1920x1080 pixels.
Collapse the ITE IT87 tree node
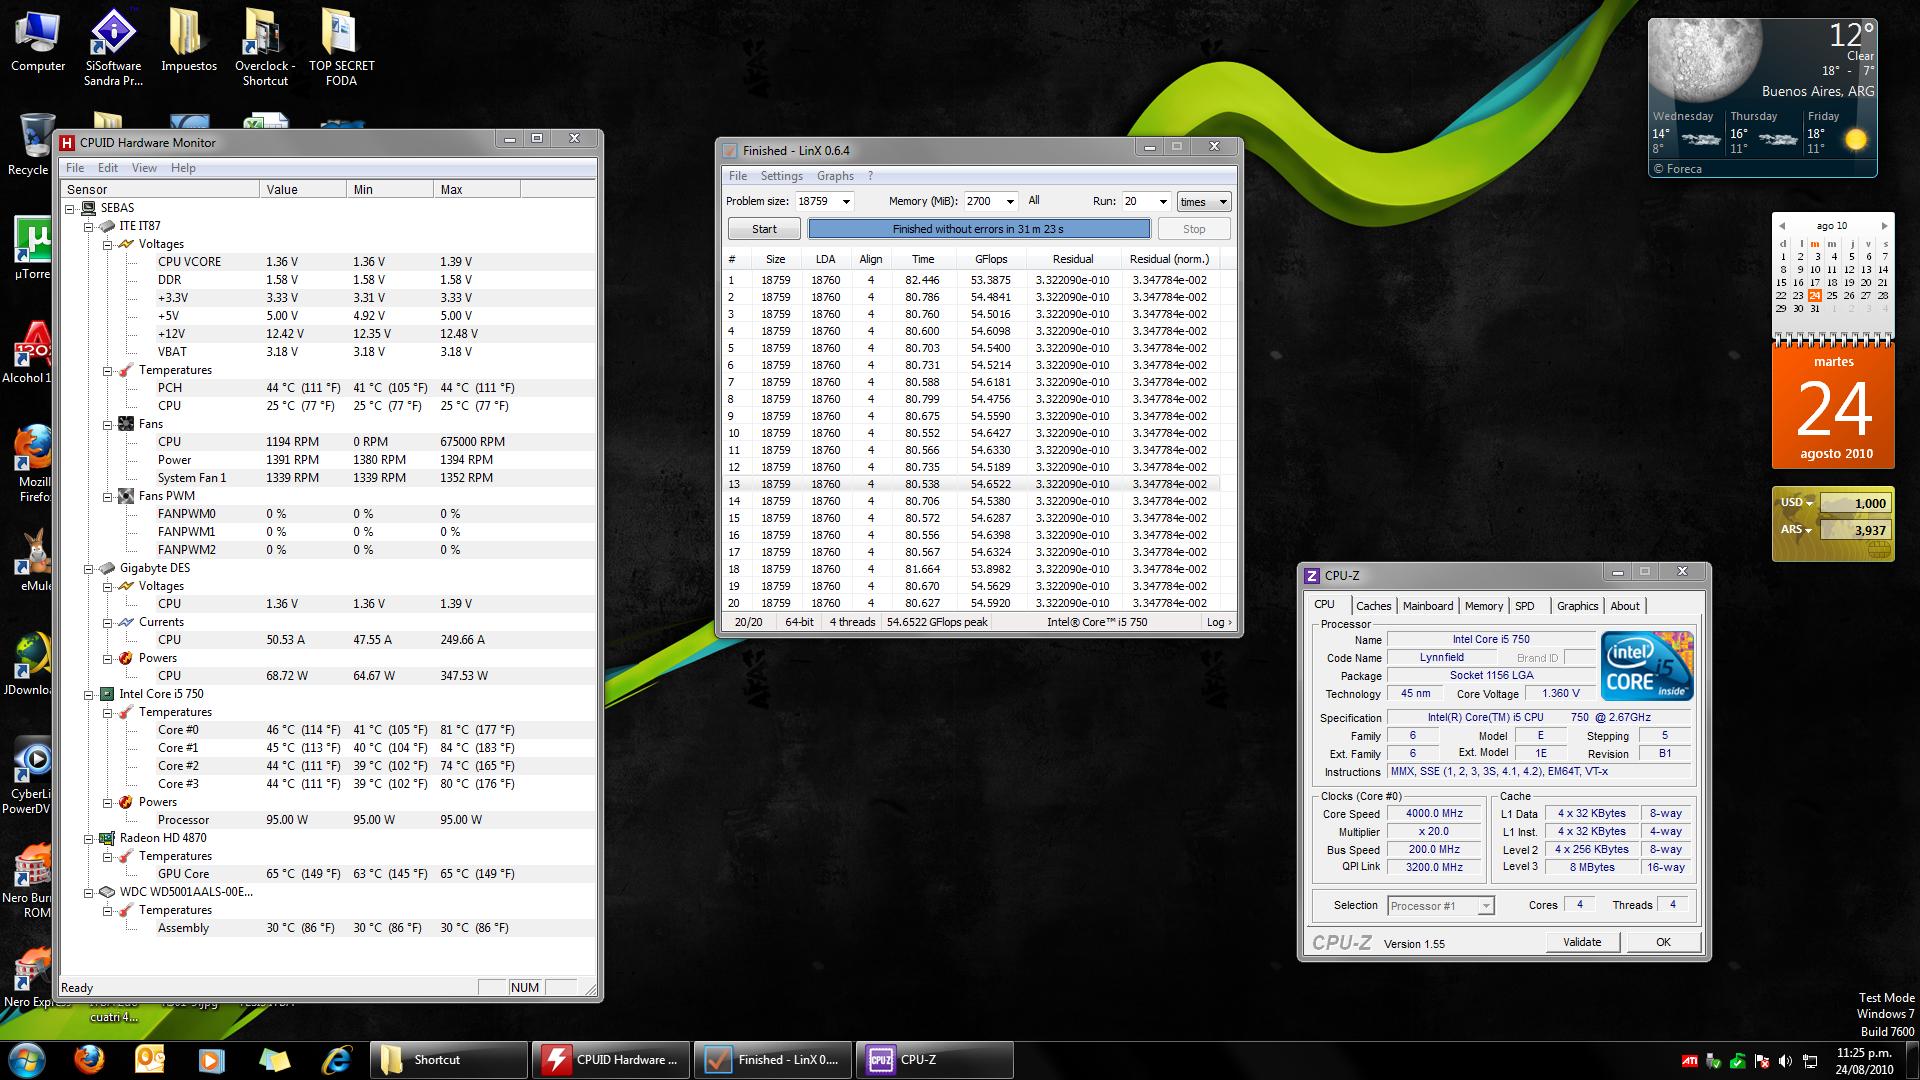(x=88, y=227)
